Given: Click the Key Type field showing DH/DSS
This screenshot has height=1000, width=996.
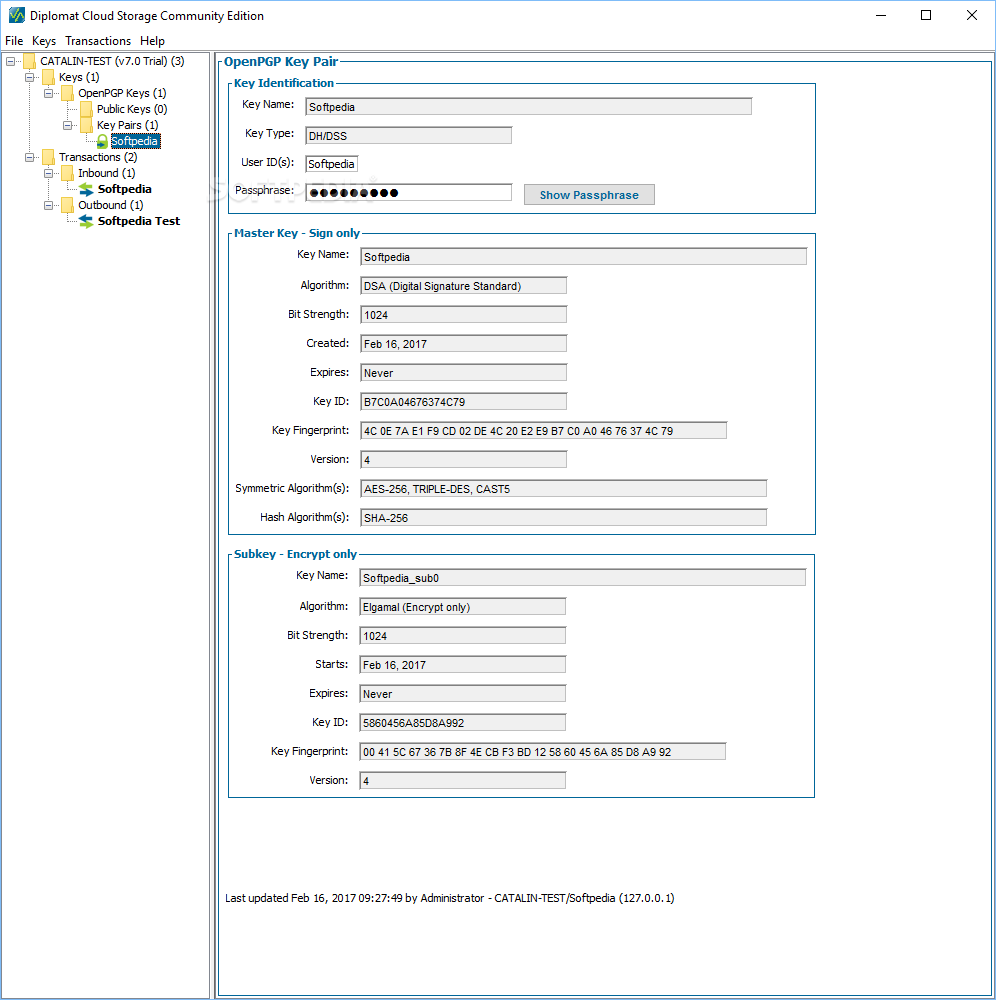Looking at the screenshot, I should click(x=409, y=135).
